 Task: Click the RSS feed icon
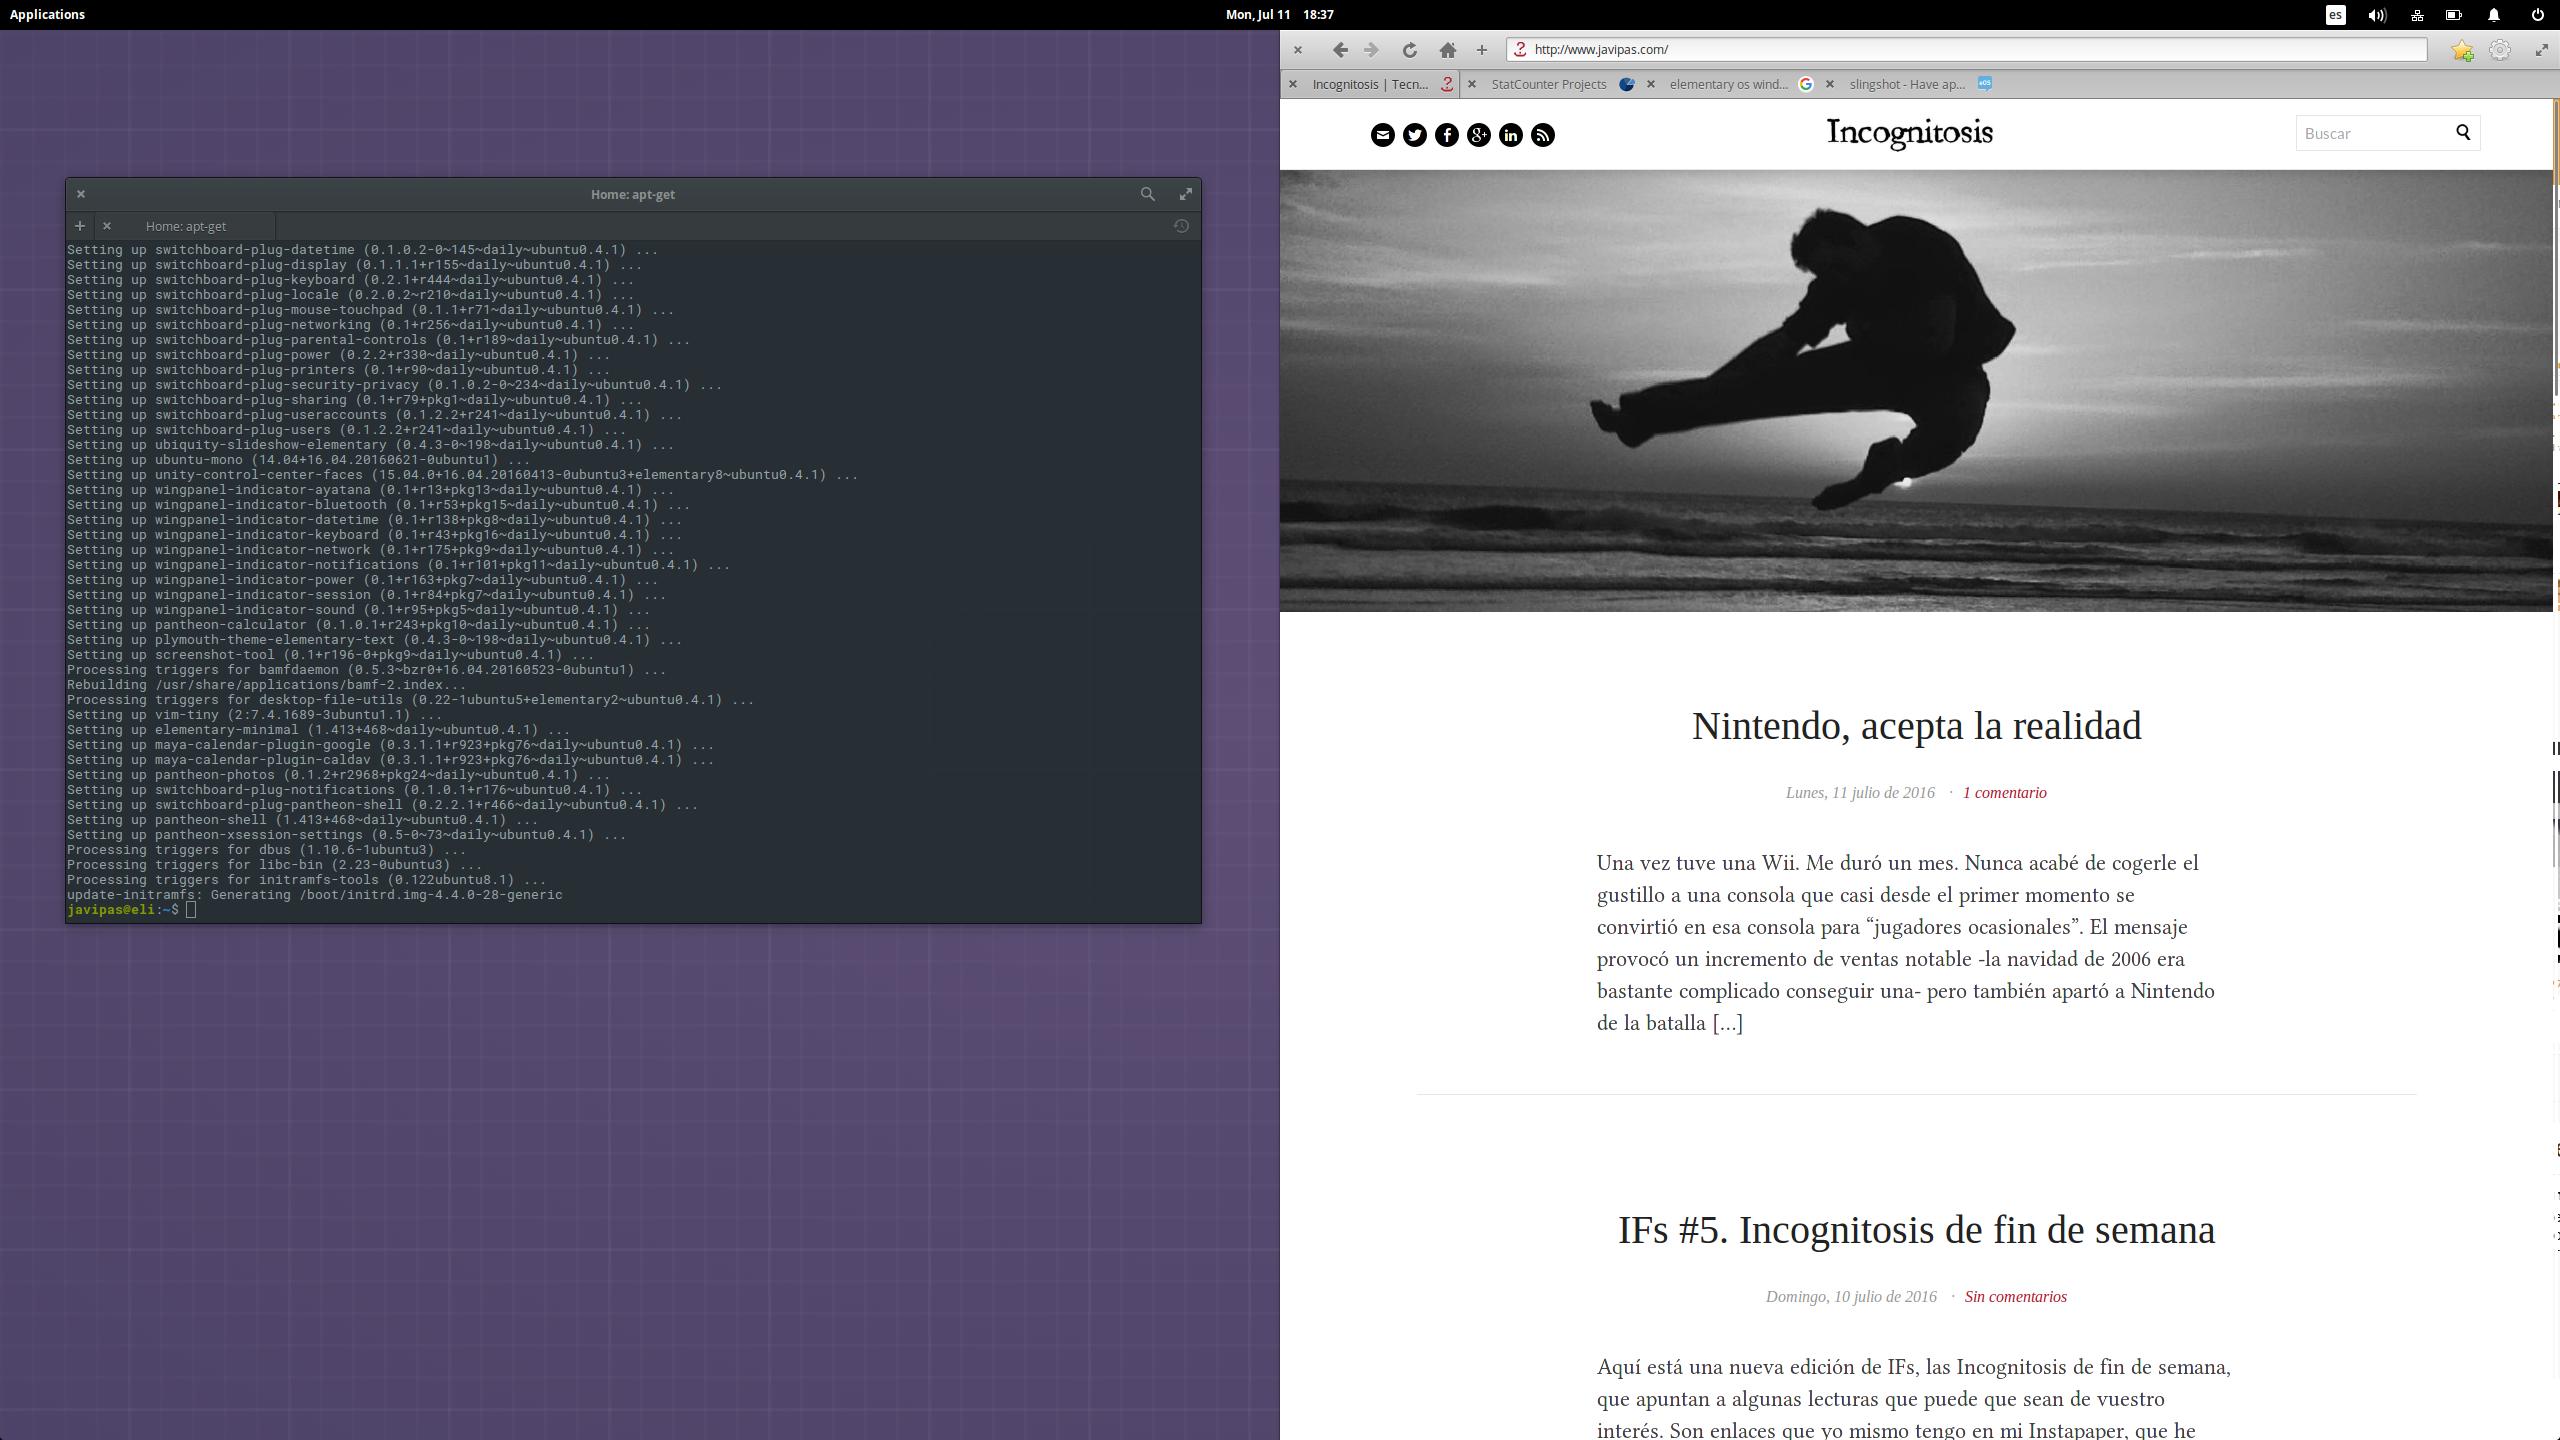(x=1542, y=135)
